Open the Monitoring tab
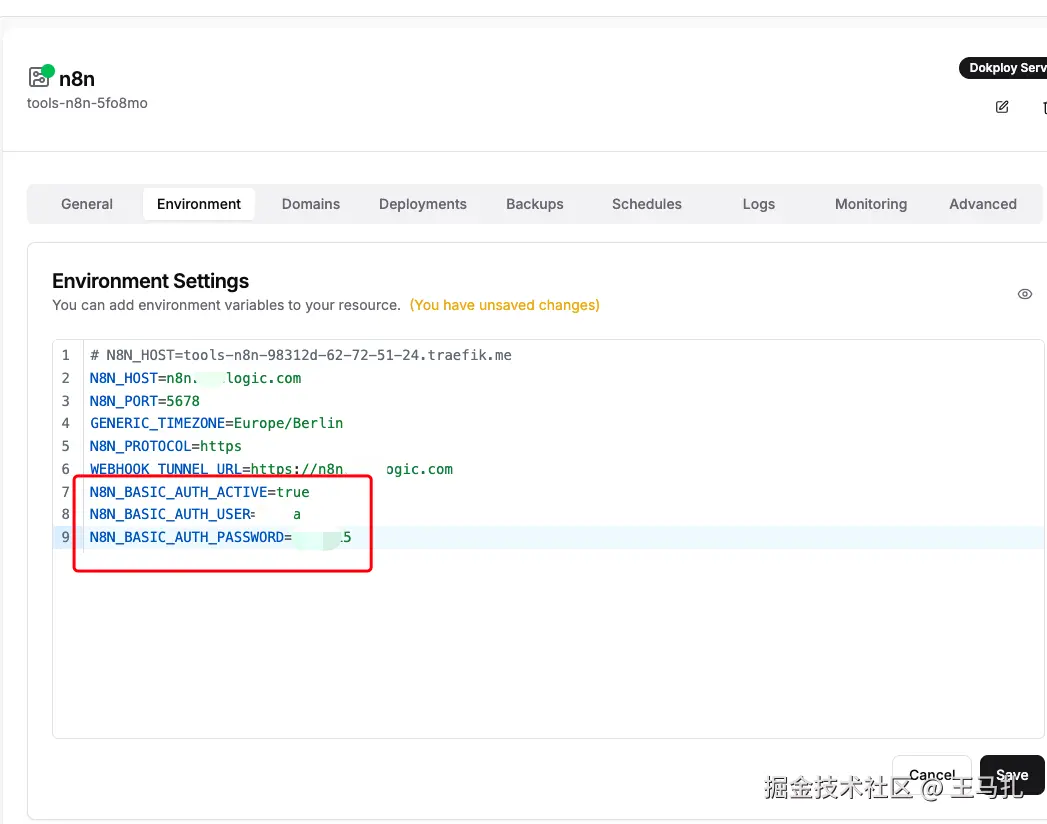 871,204
